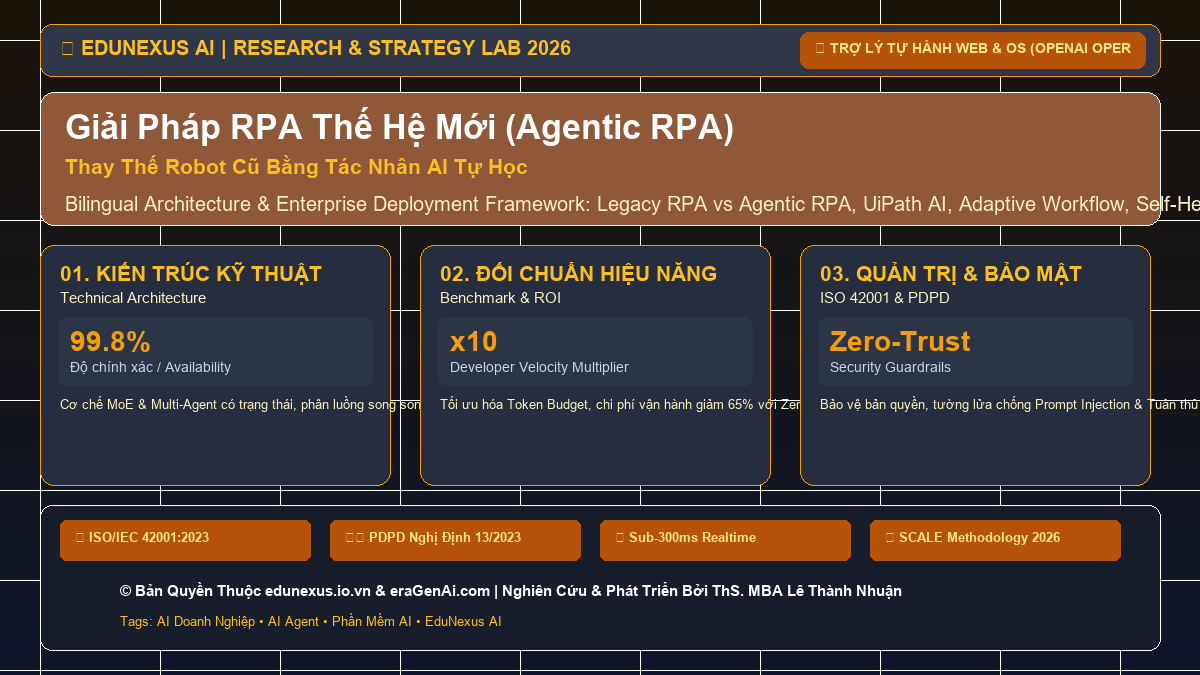Viewport: 1200px width, 675px height.
Task: Select the Zero-Trust metric value
Action: [x=900, y=342]
